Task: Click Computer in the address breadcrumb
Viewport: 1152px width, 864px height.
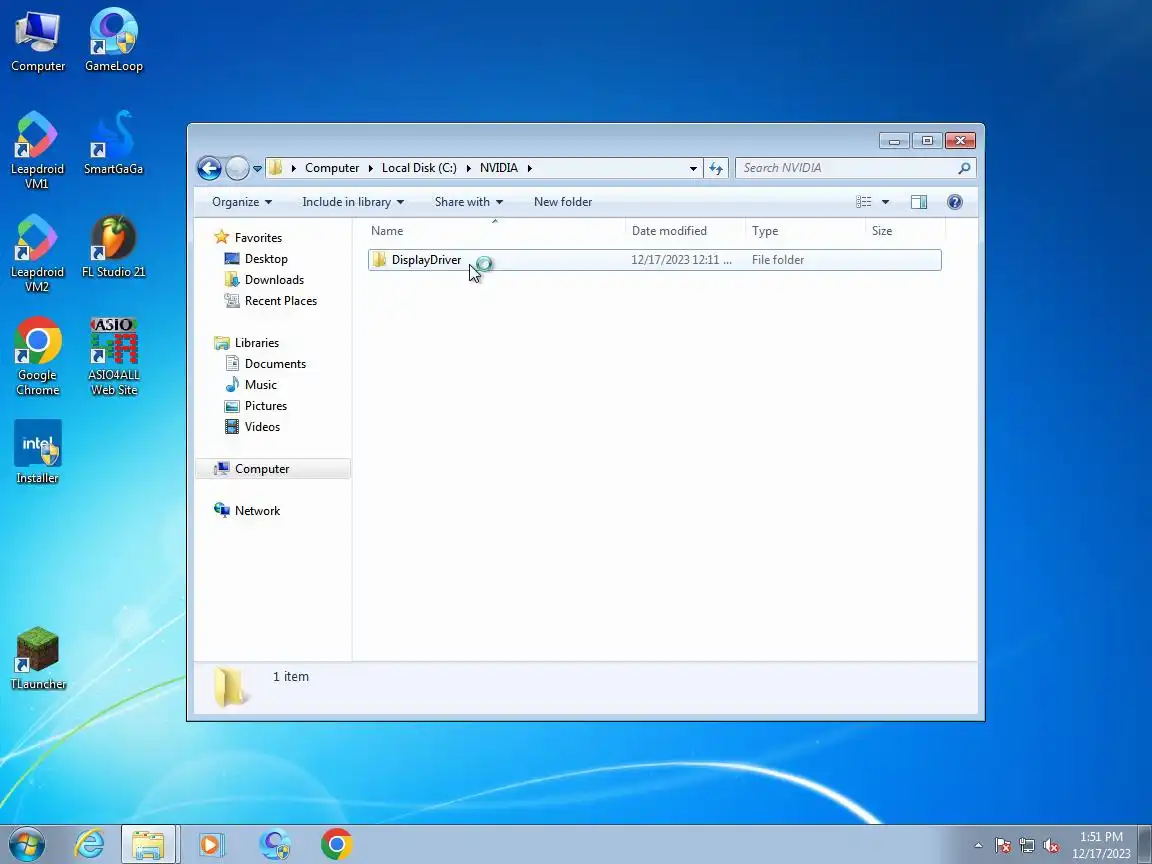Action: coord(332,168)
